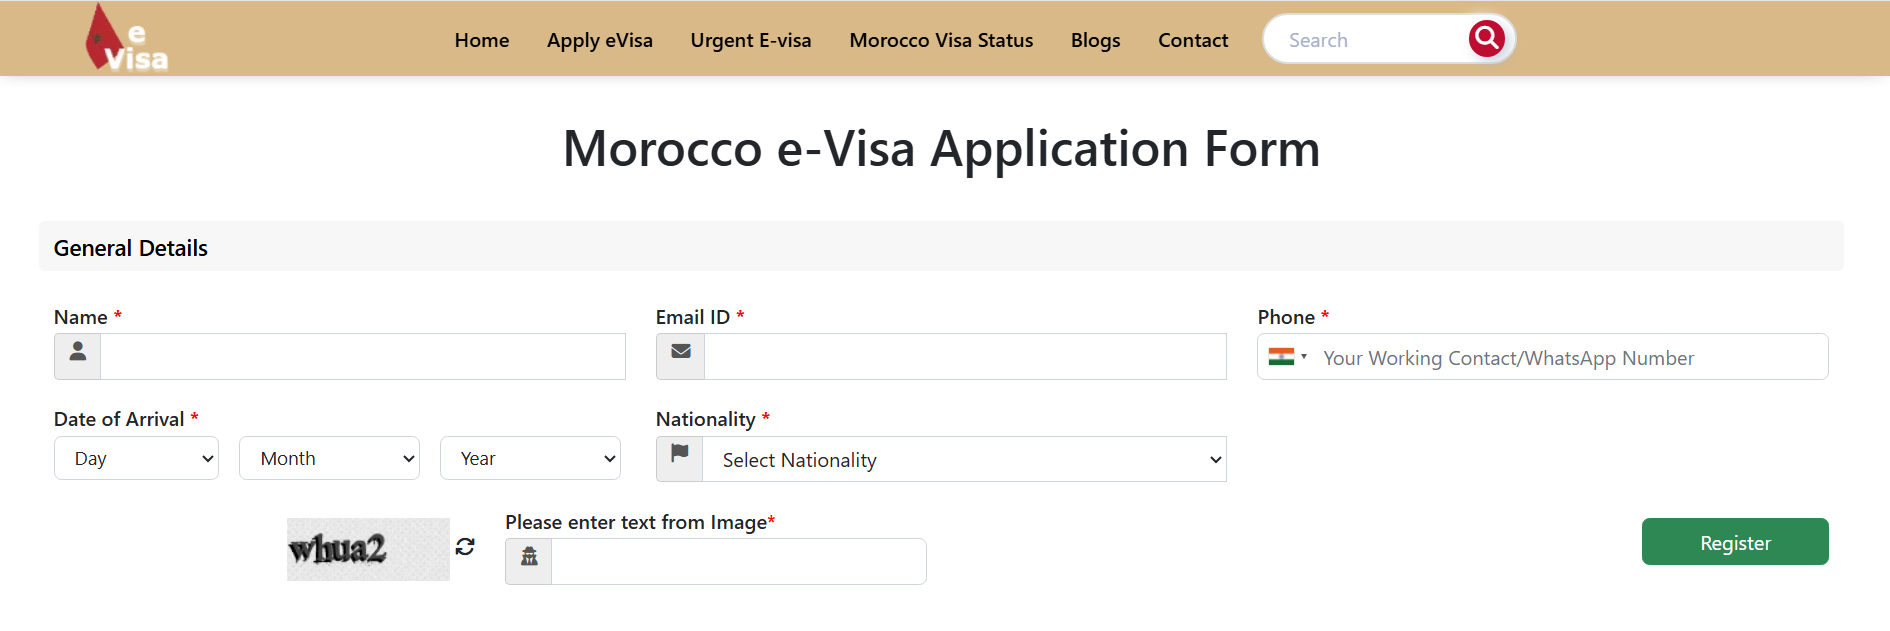The image size is (1890, 631).
Task: Click the red search magnifier icon
Action: pyautogui.click(x=1486, y=39)
